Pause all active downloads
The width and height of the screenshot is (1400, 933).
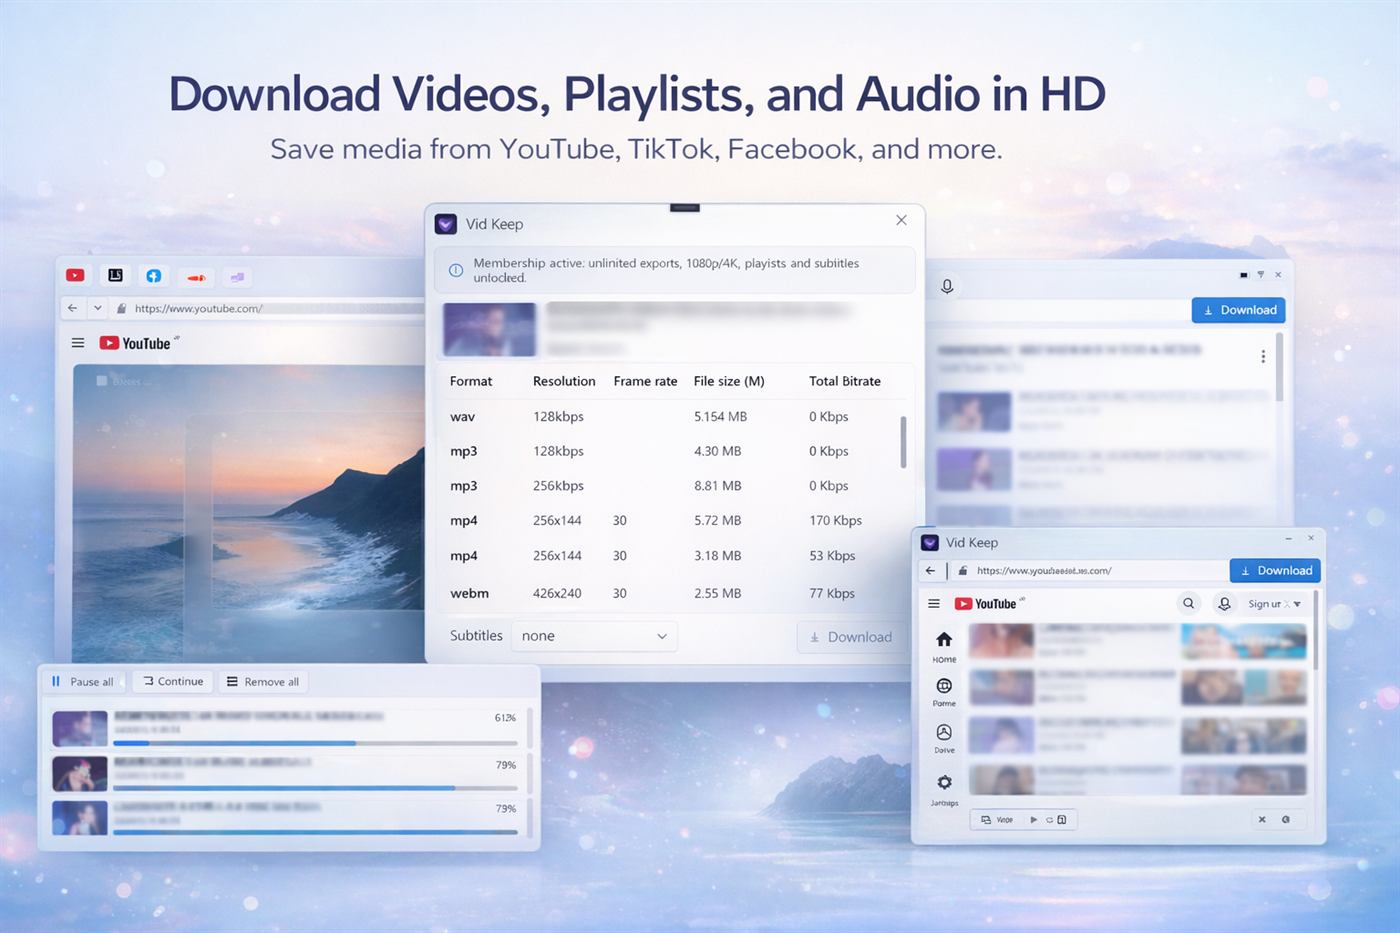pyautogui.click(x=84, y=681)
